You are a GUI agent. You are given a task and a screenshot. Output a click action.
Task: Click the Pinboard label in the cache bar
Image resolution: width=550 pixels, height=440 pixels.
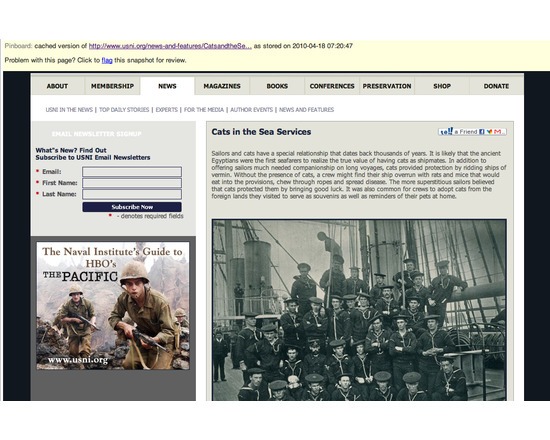[x=19, y=46]
